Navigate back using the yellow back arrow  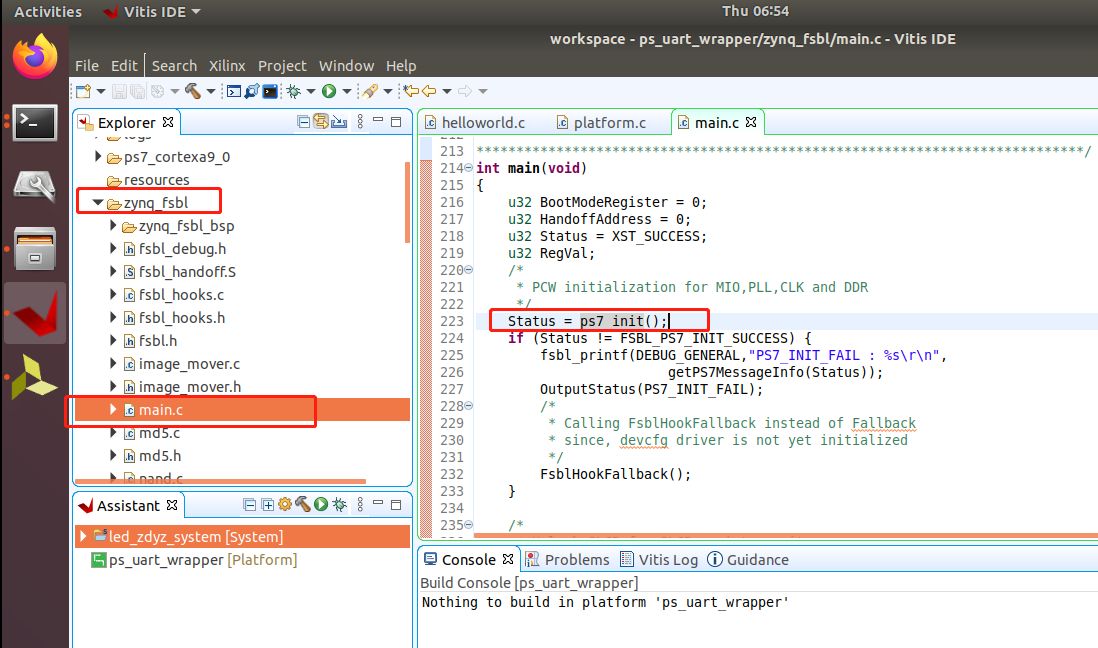[x=430, y=90]
